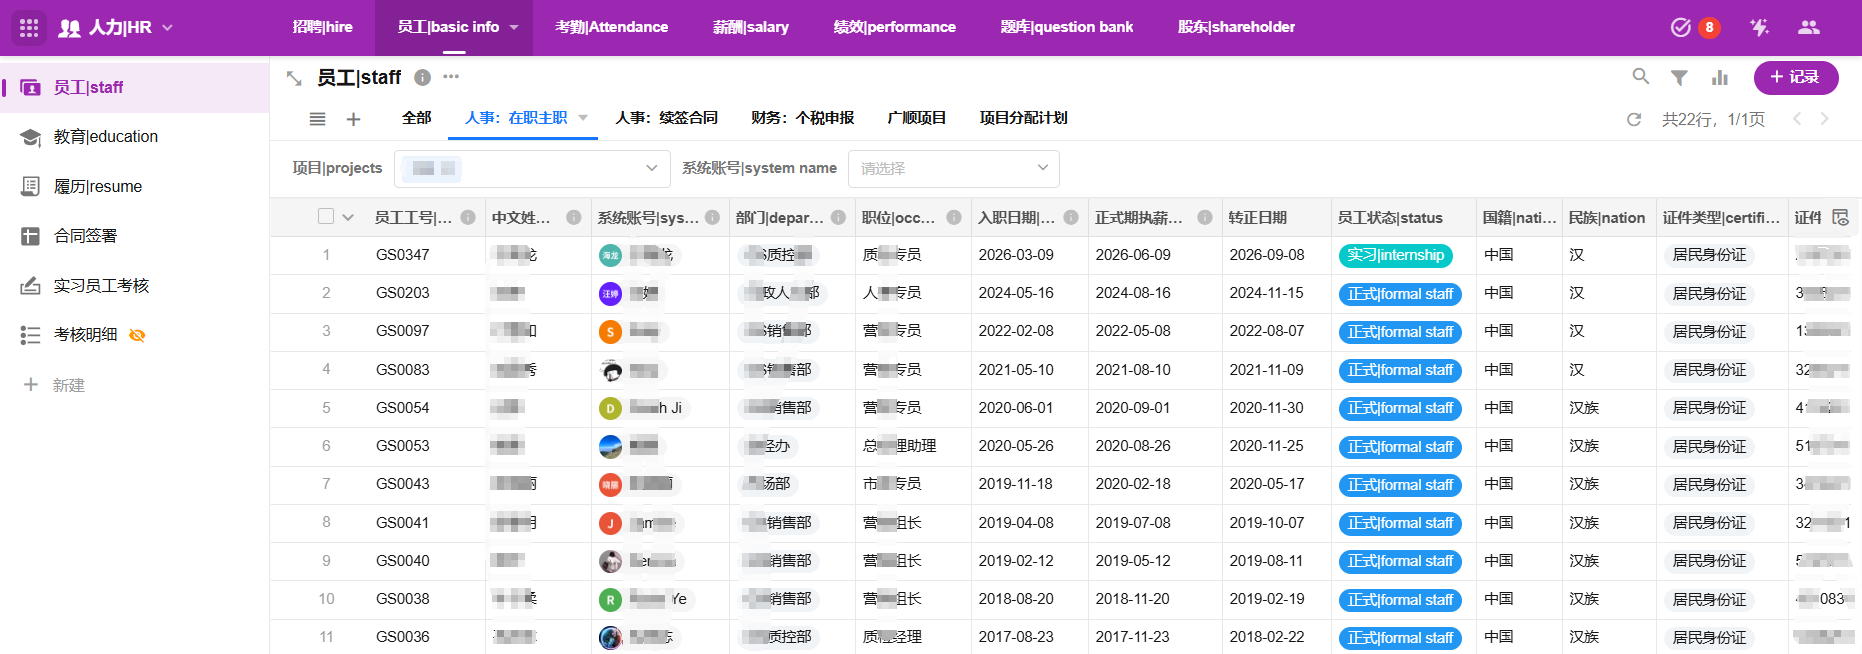Select the 人事: 续签合同 view
Screen dimensions: 1862x654
(666, 118)
